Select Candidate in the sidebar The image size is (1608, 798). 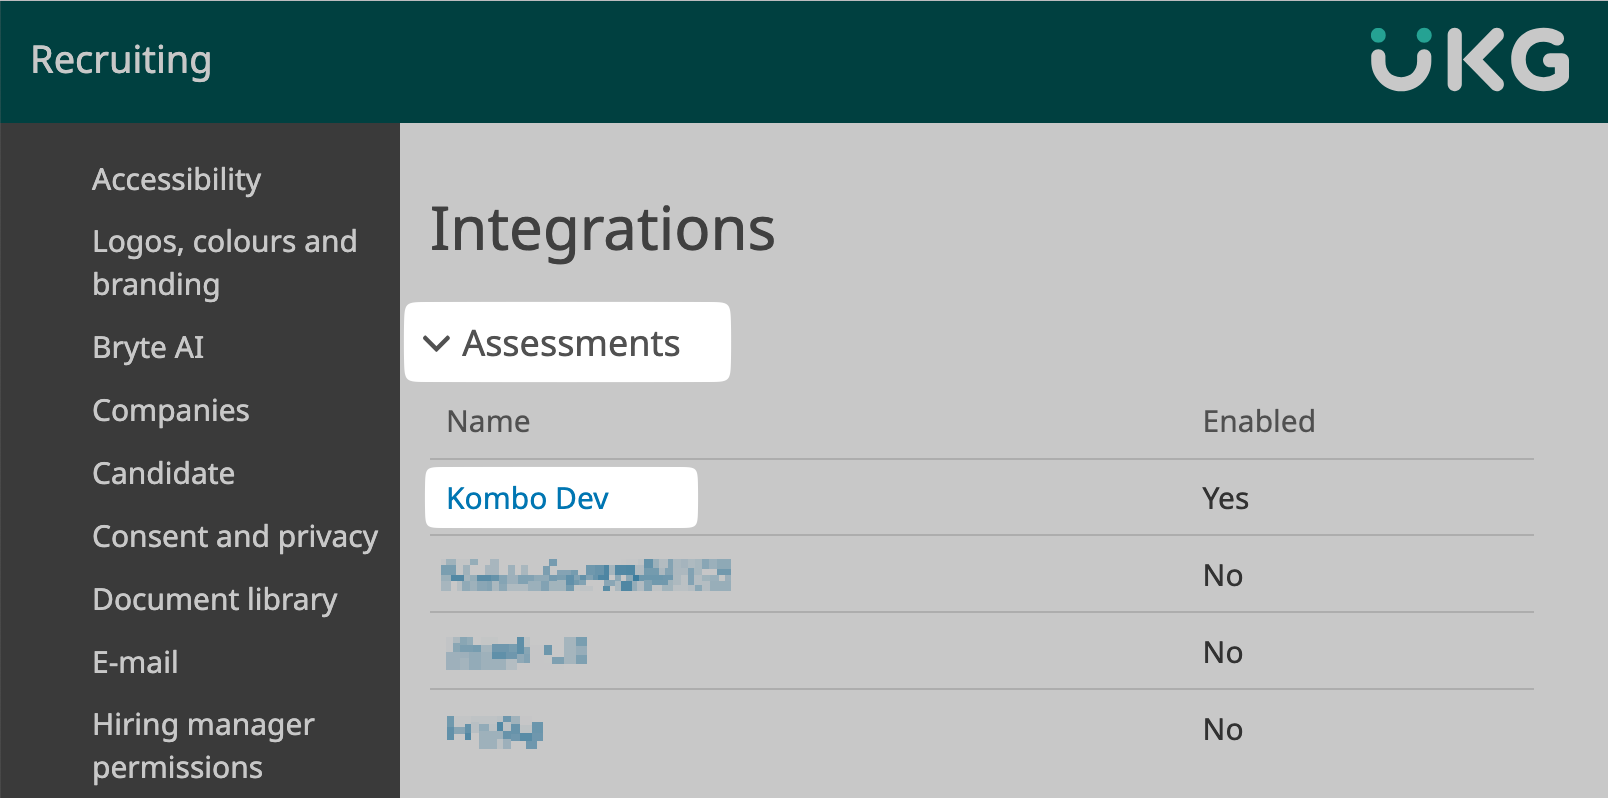(x=163, y=473)
